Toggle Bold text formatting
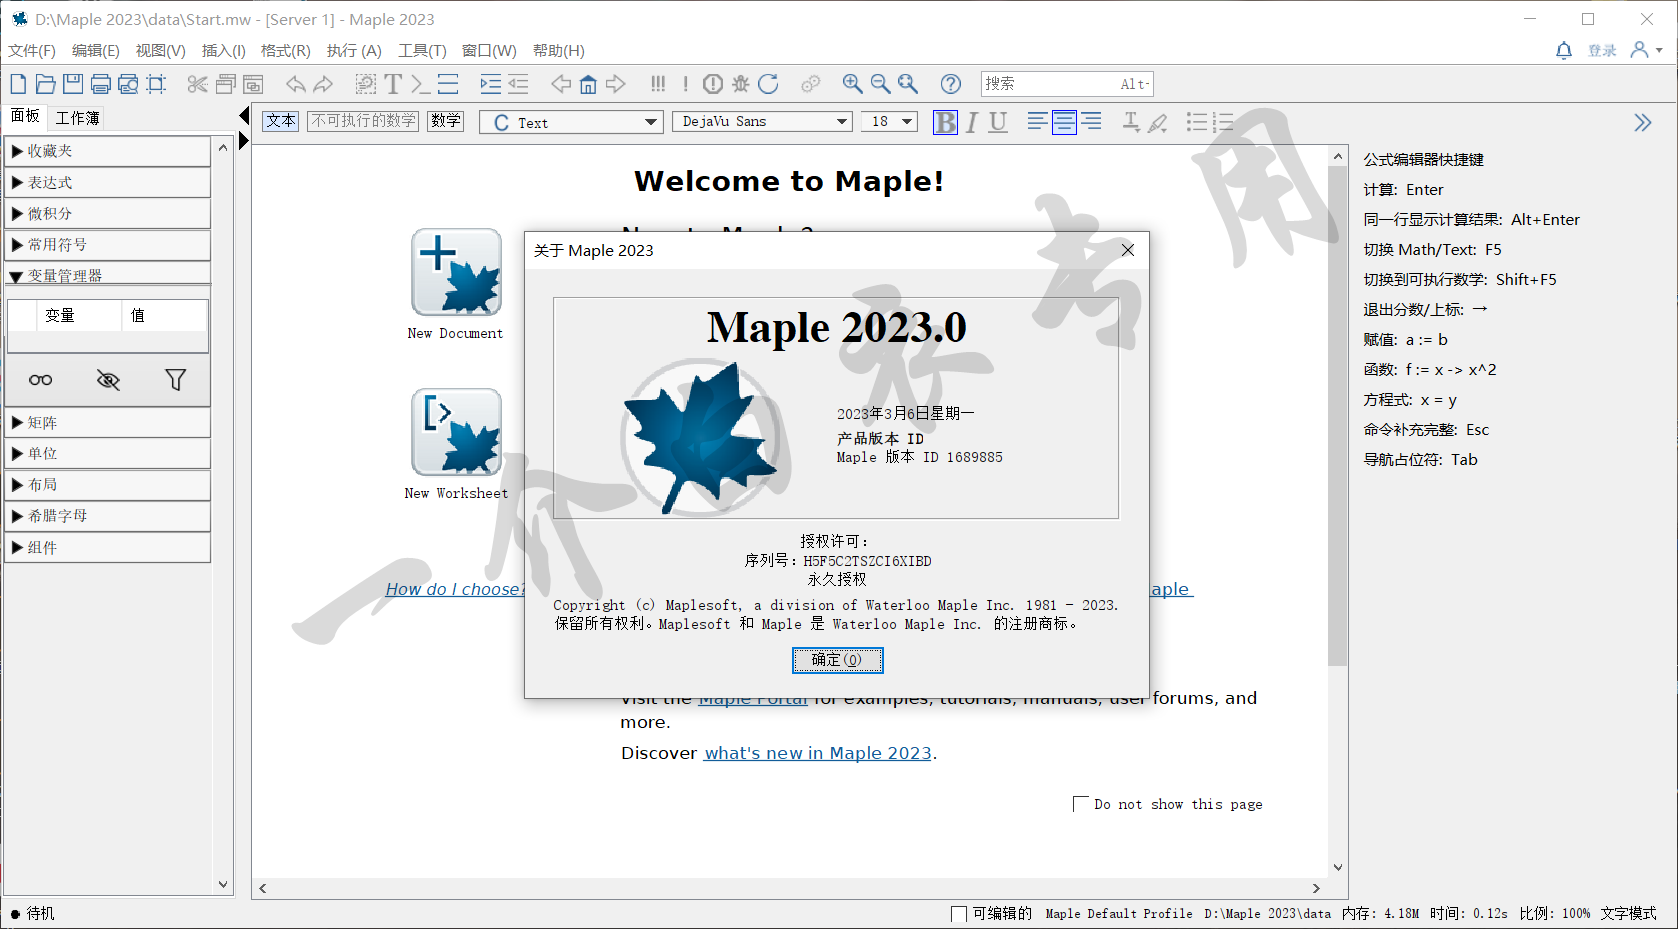This screenshot has width=1678, height=929. 945,122
